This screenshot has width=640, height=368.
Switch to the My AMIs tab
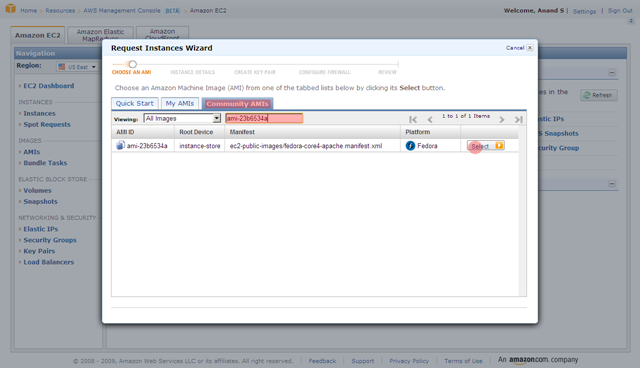pyautogui.click(x=180, y=103)
